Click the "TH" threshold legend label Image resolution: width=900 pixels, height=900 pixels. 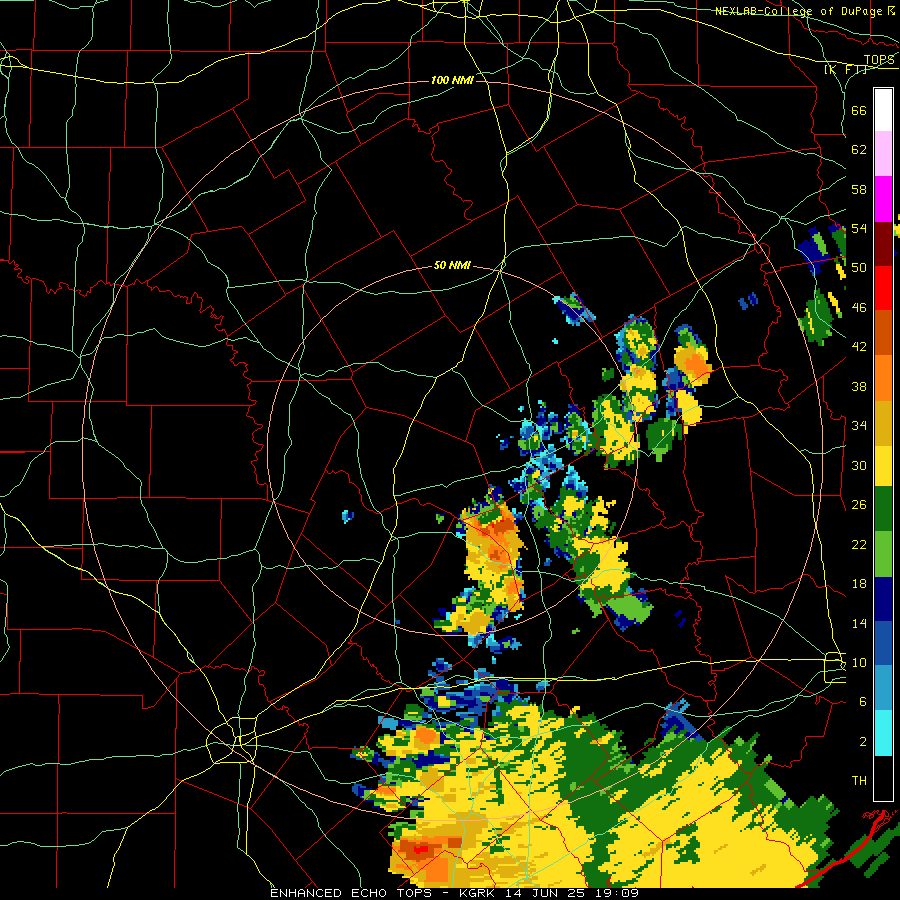859,781
